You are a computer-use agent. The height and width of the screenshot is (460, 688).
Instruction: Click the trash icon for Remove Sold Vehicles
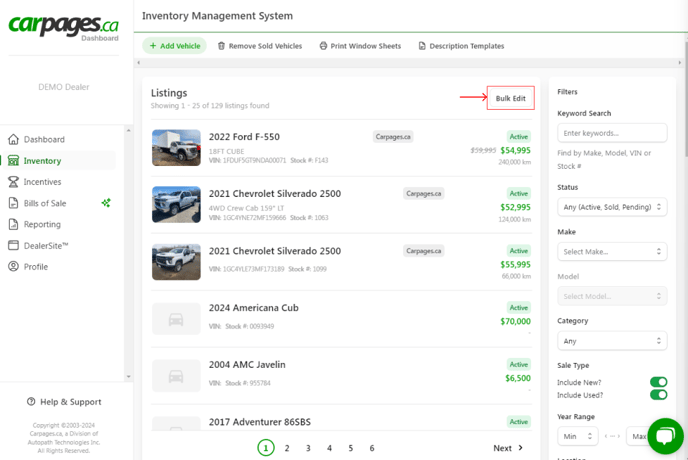(x=222, y=46)
